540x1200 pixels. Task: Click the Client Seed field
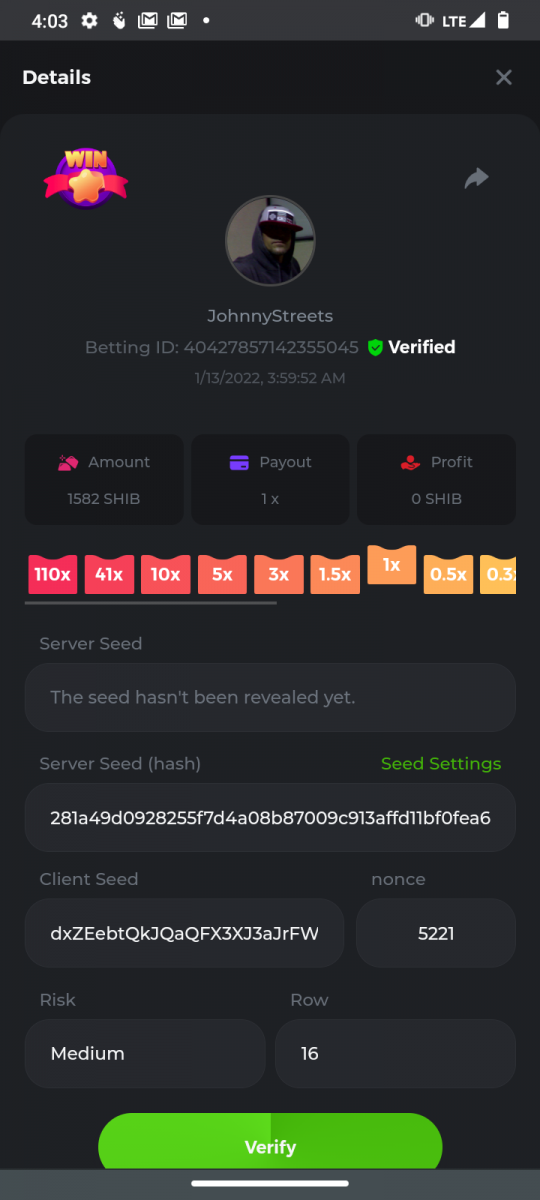(185, 933)
